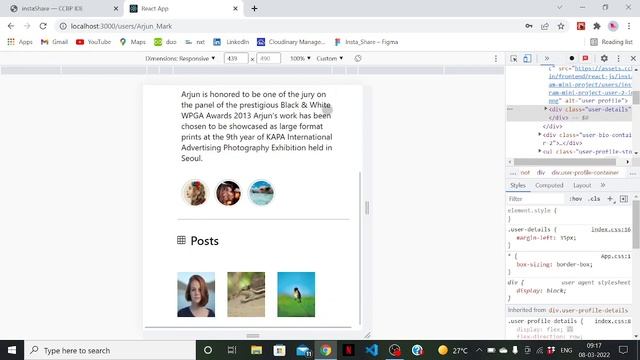Image resolution: width=640 pixels, height=360 pixels.
Task: Open the Cloudinary Management bookmark
Action: click(291, 42)
